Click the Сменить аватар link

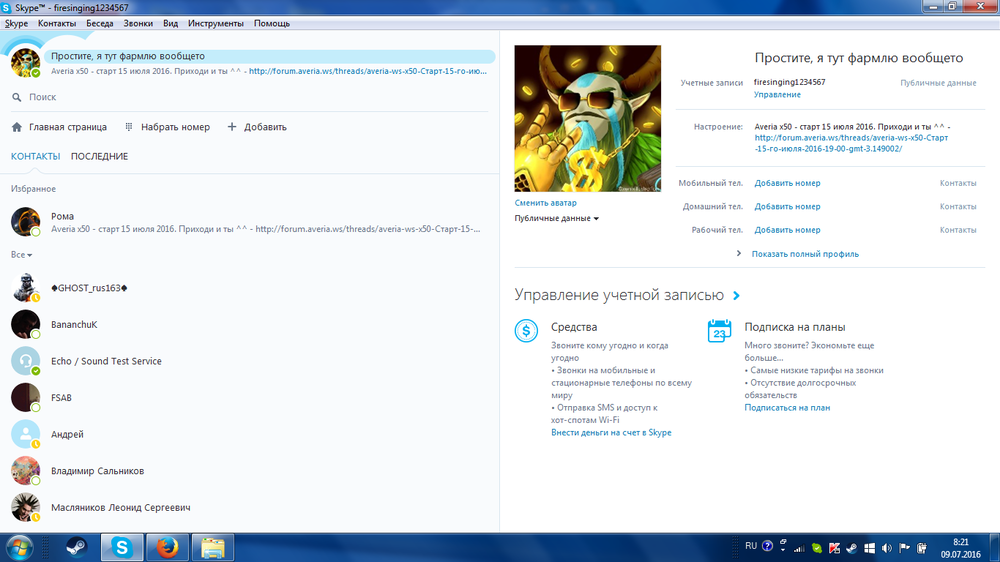tap(545, 203)
